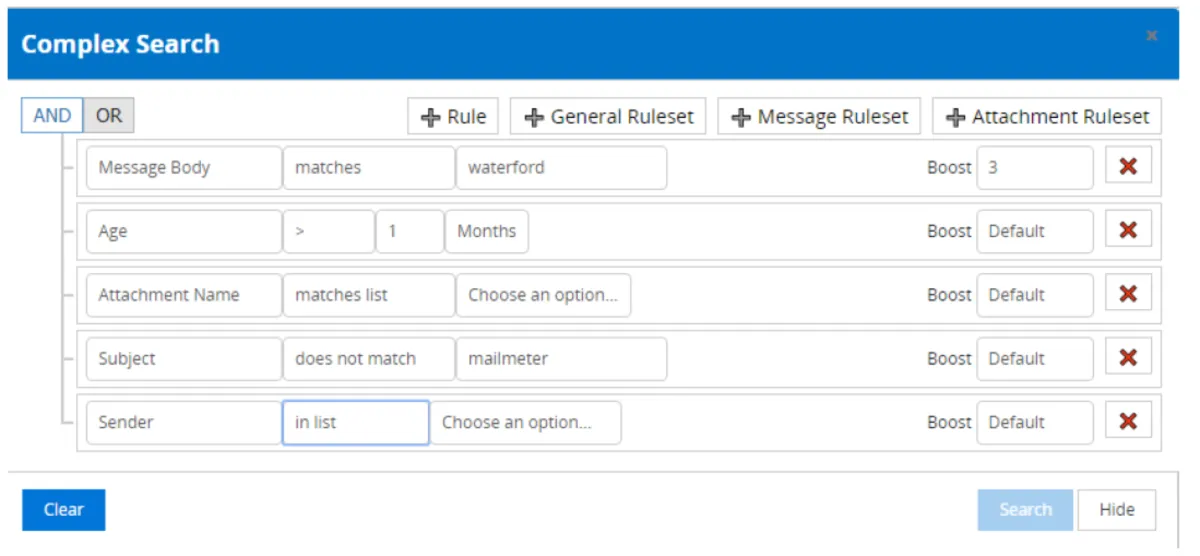Open the Message Body field dropdown
The image size is (1200, 556).
(x=184, y=168)
